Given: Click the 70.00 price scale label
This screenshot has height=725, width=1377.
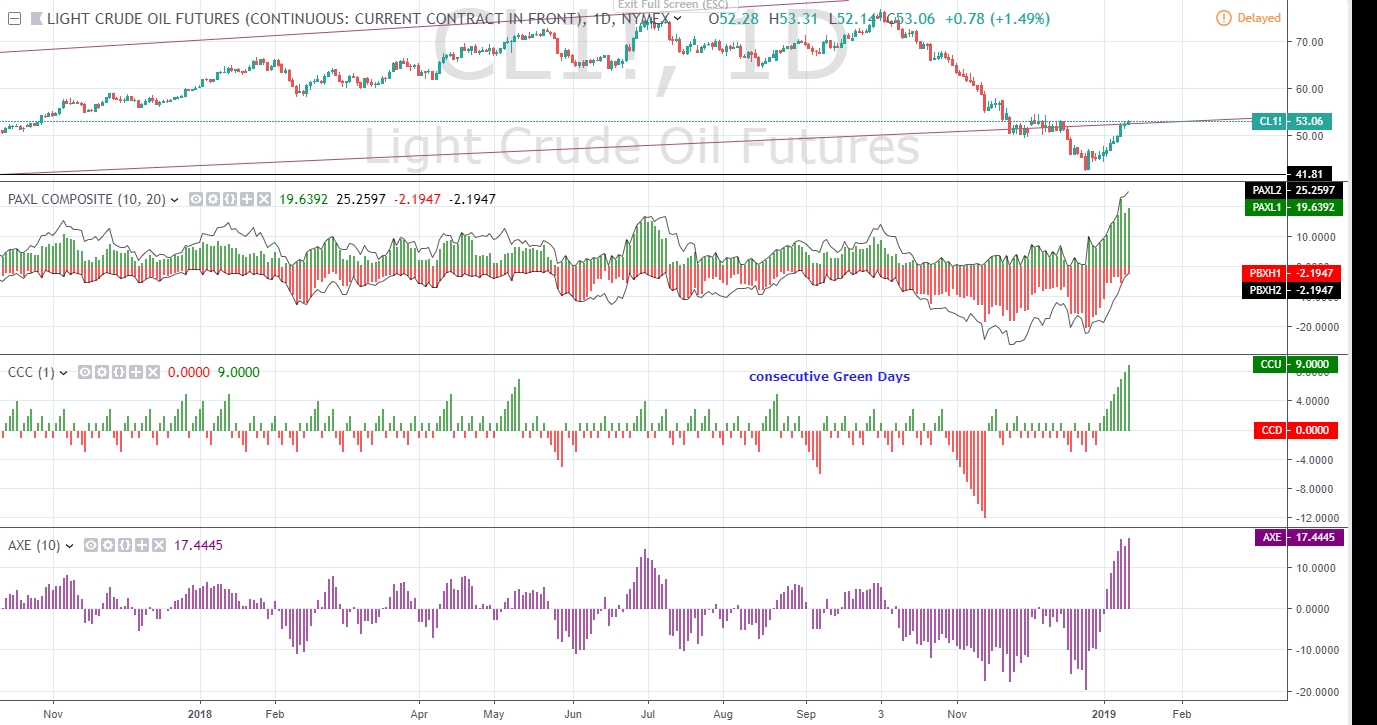Looking at the screenshot, I should click(x=1310, y=42).
